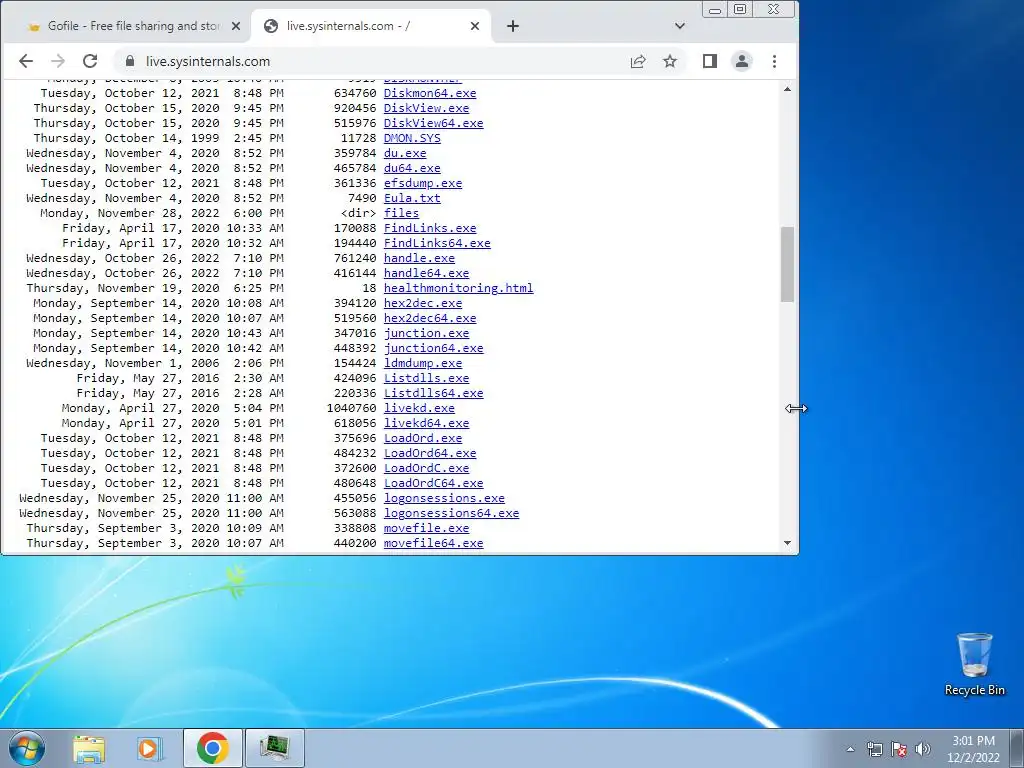Click the forward navigation arrow
Viewport: 1024px width, 768px height.
[58, 61]
